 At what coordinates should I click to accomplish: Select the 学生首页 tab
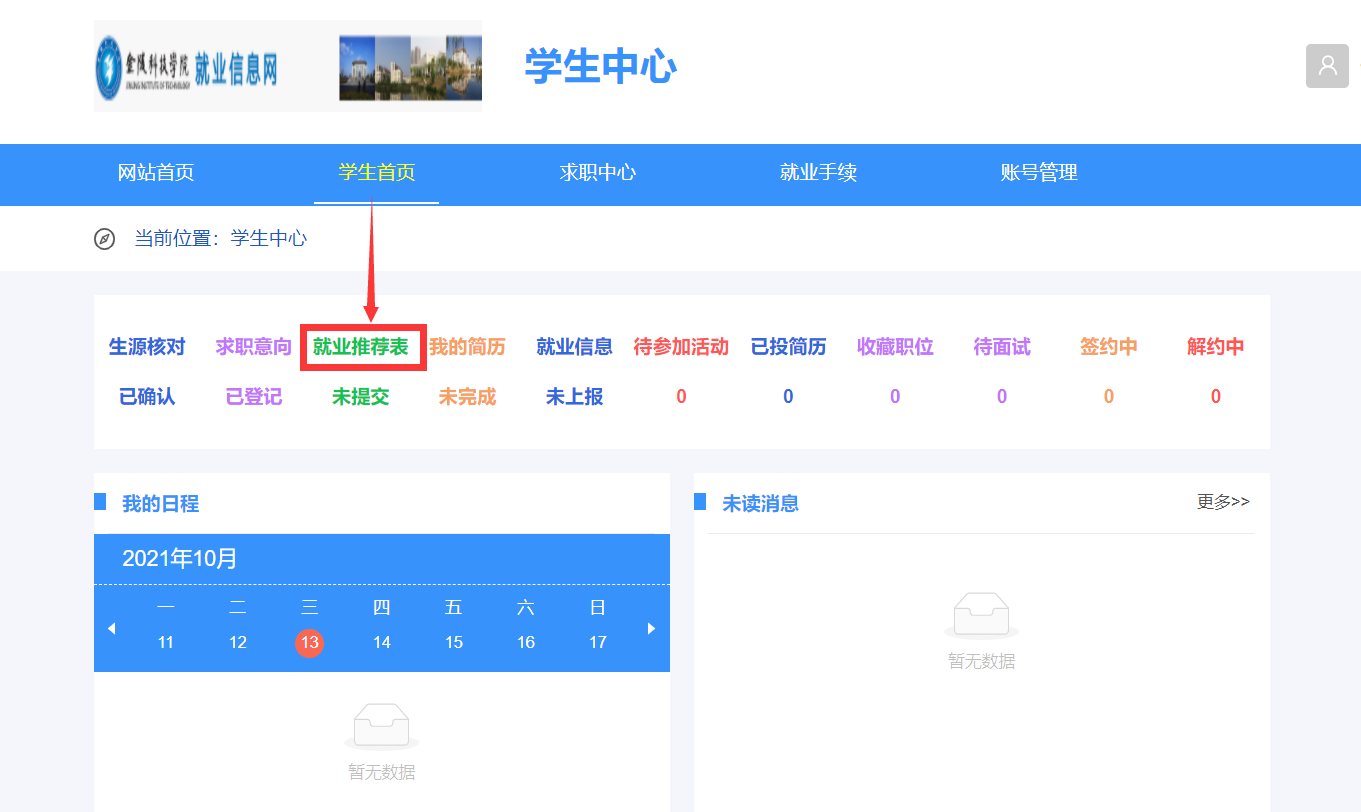pos(376,173)
